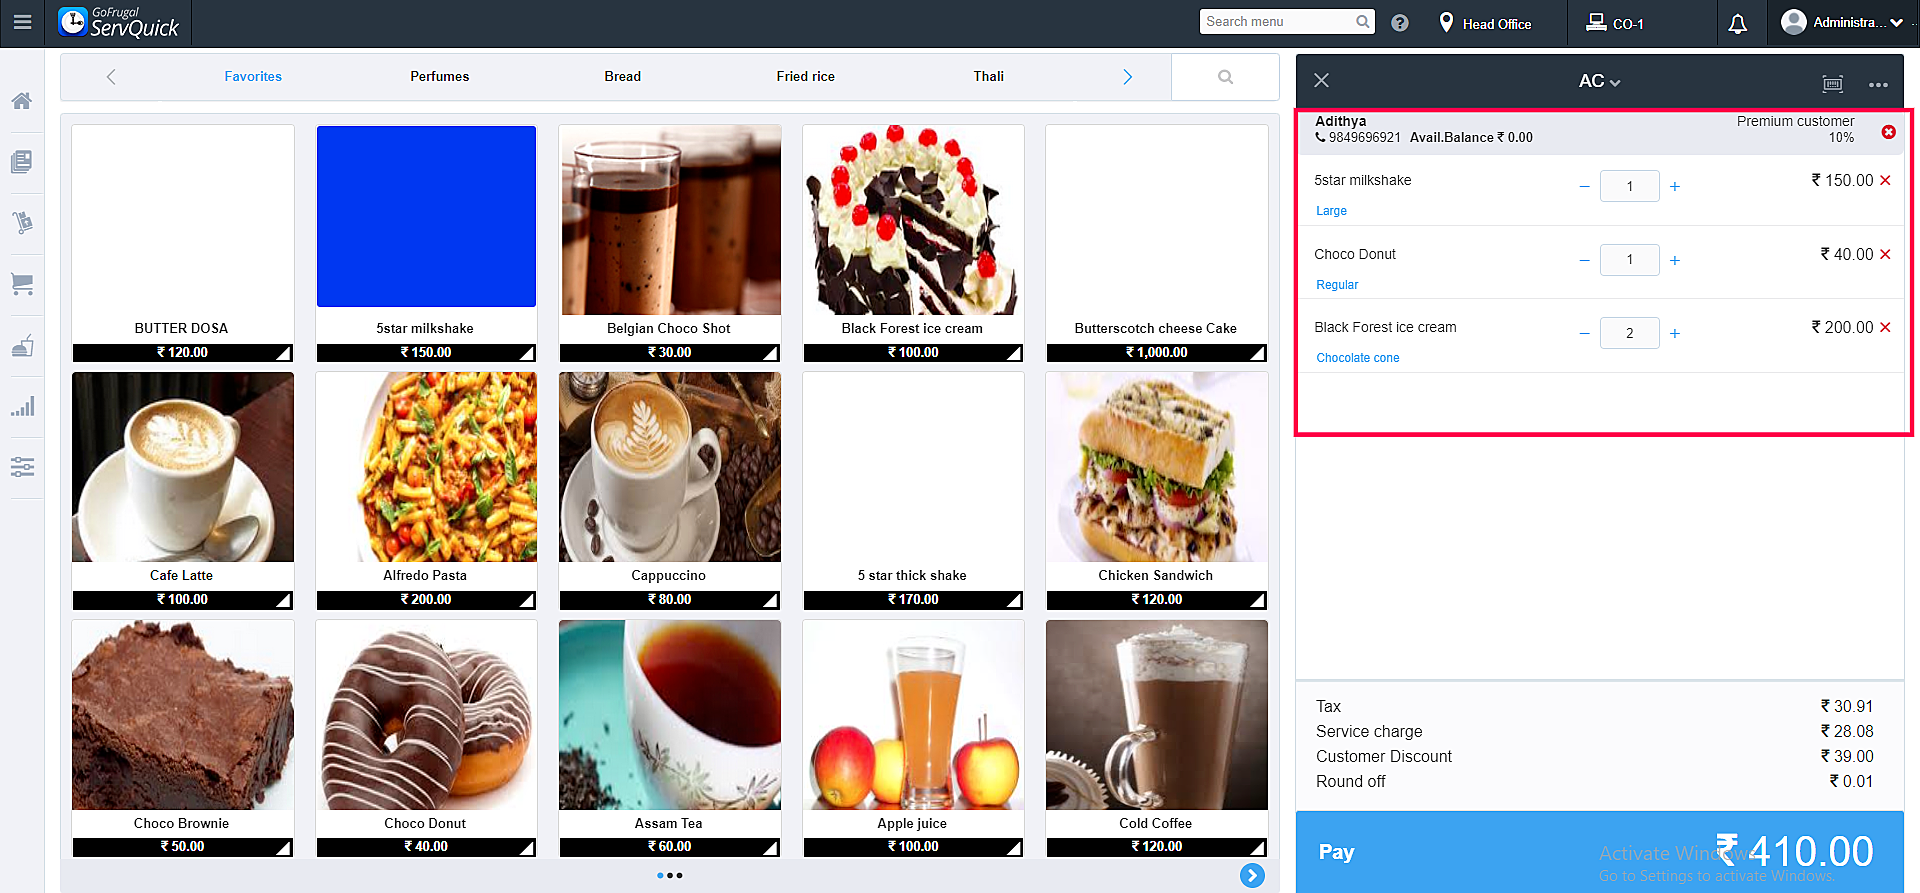Open the shopping cart sidebar icon
The width and height of the screenshot is (1920, 893).
22,284
